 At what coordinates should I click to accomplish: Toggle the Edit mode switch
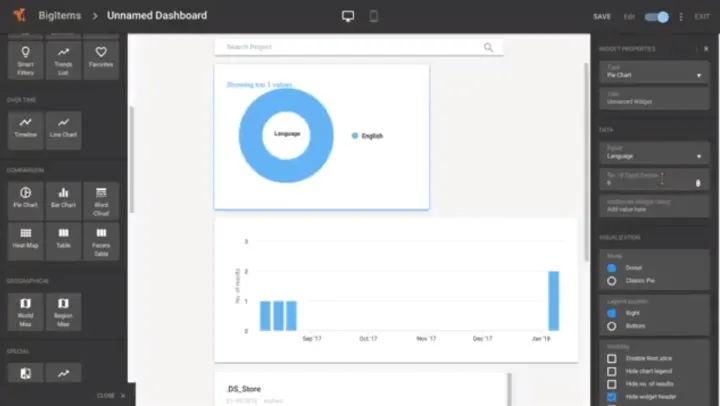(x=657, y=17)
